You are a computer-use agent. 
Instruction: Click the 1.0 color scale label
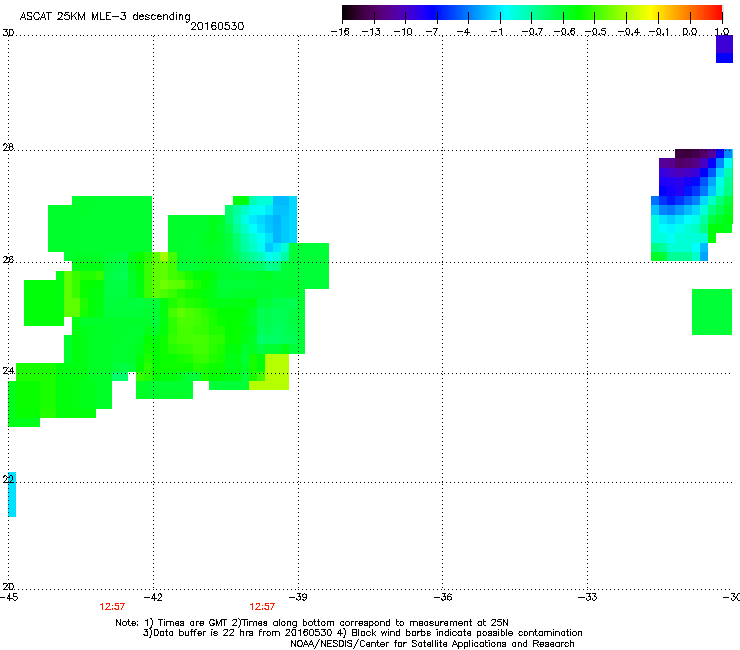pyautogui.click(x=722, y=32)
